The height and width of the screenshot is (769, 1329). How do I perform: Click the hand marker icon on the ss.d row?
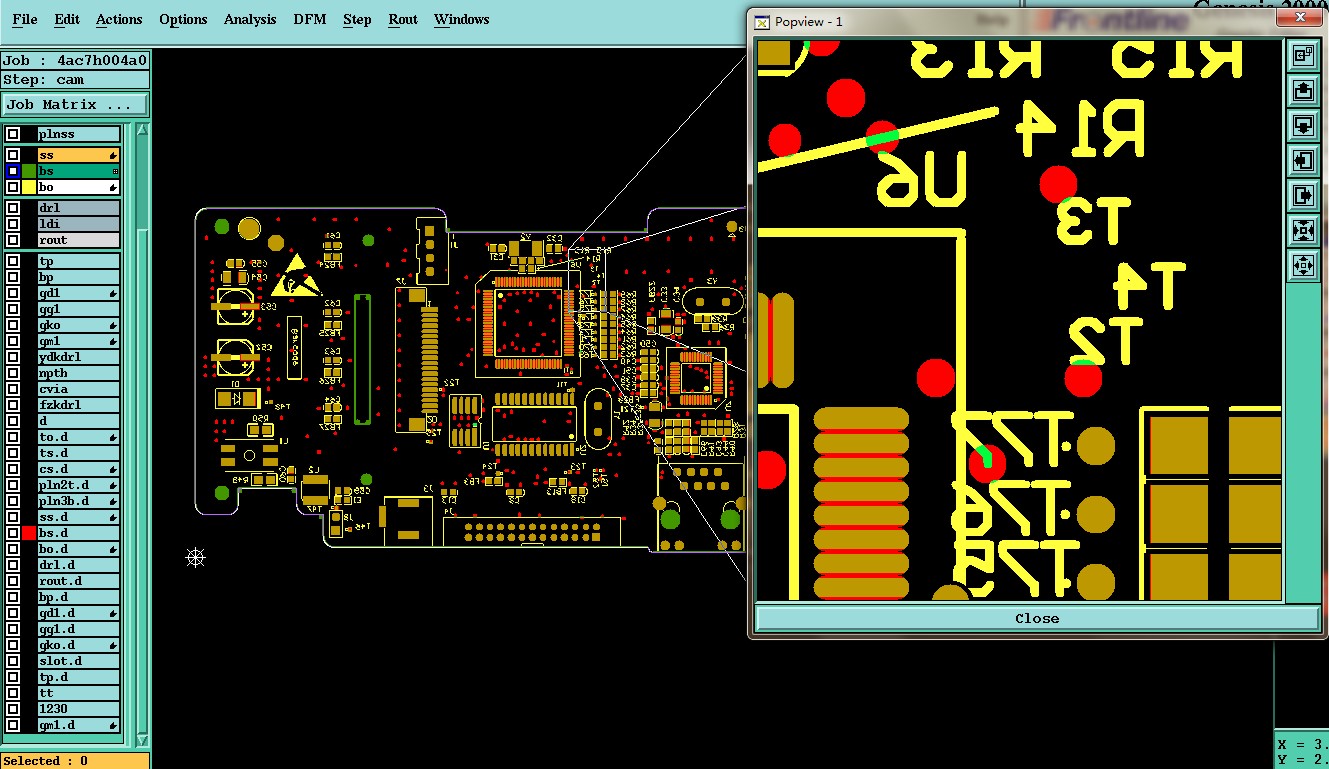pyautogui.click(x=114, y=518)
